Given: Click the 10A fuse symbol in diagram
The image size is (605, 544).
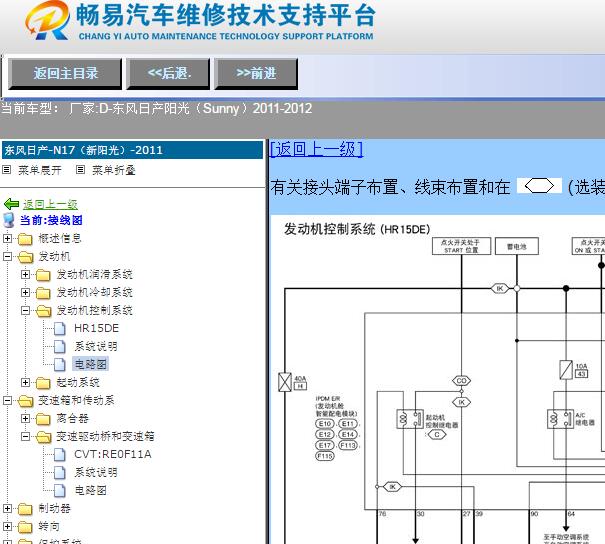Looking at the screenshot, I should [566, 370].
